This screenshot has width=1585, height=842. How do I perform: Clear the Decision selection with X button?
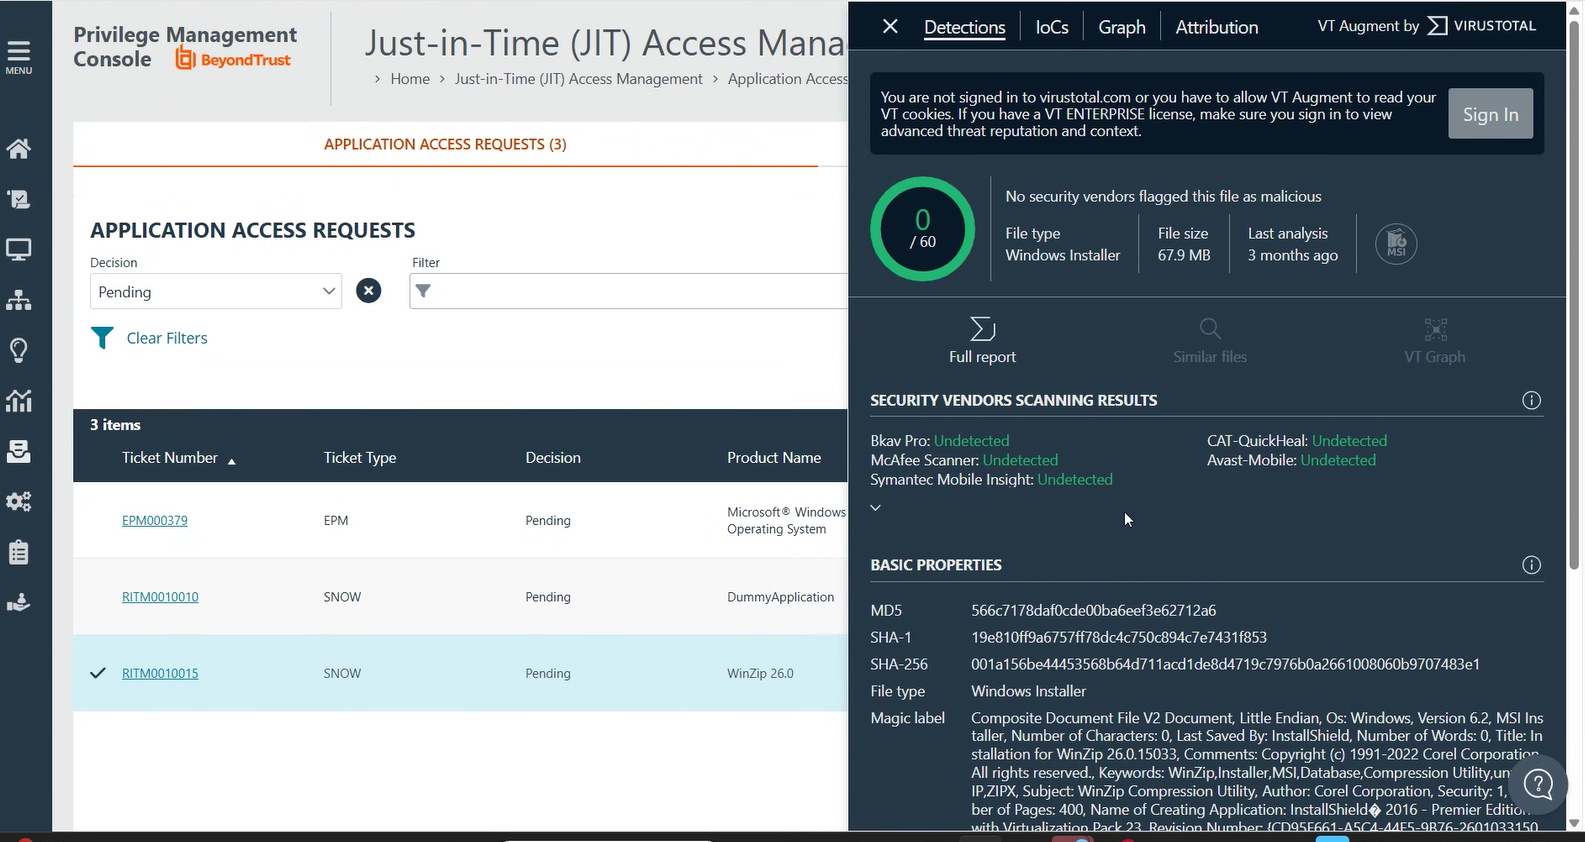pyautogui.click(x=369, y=291)
